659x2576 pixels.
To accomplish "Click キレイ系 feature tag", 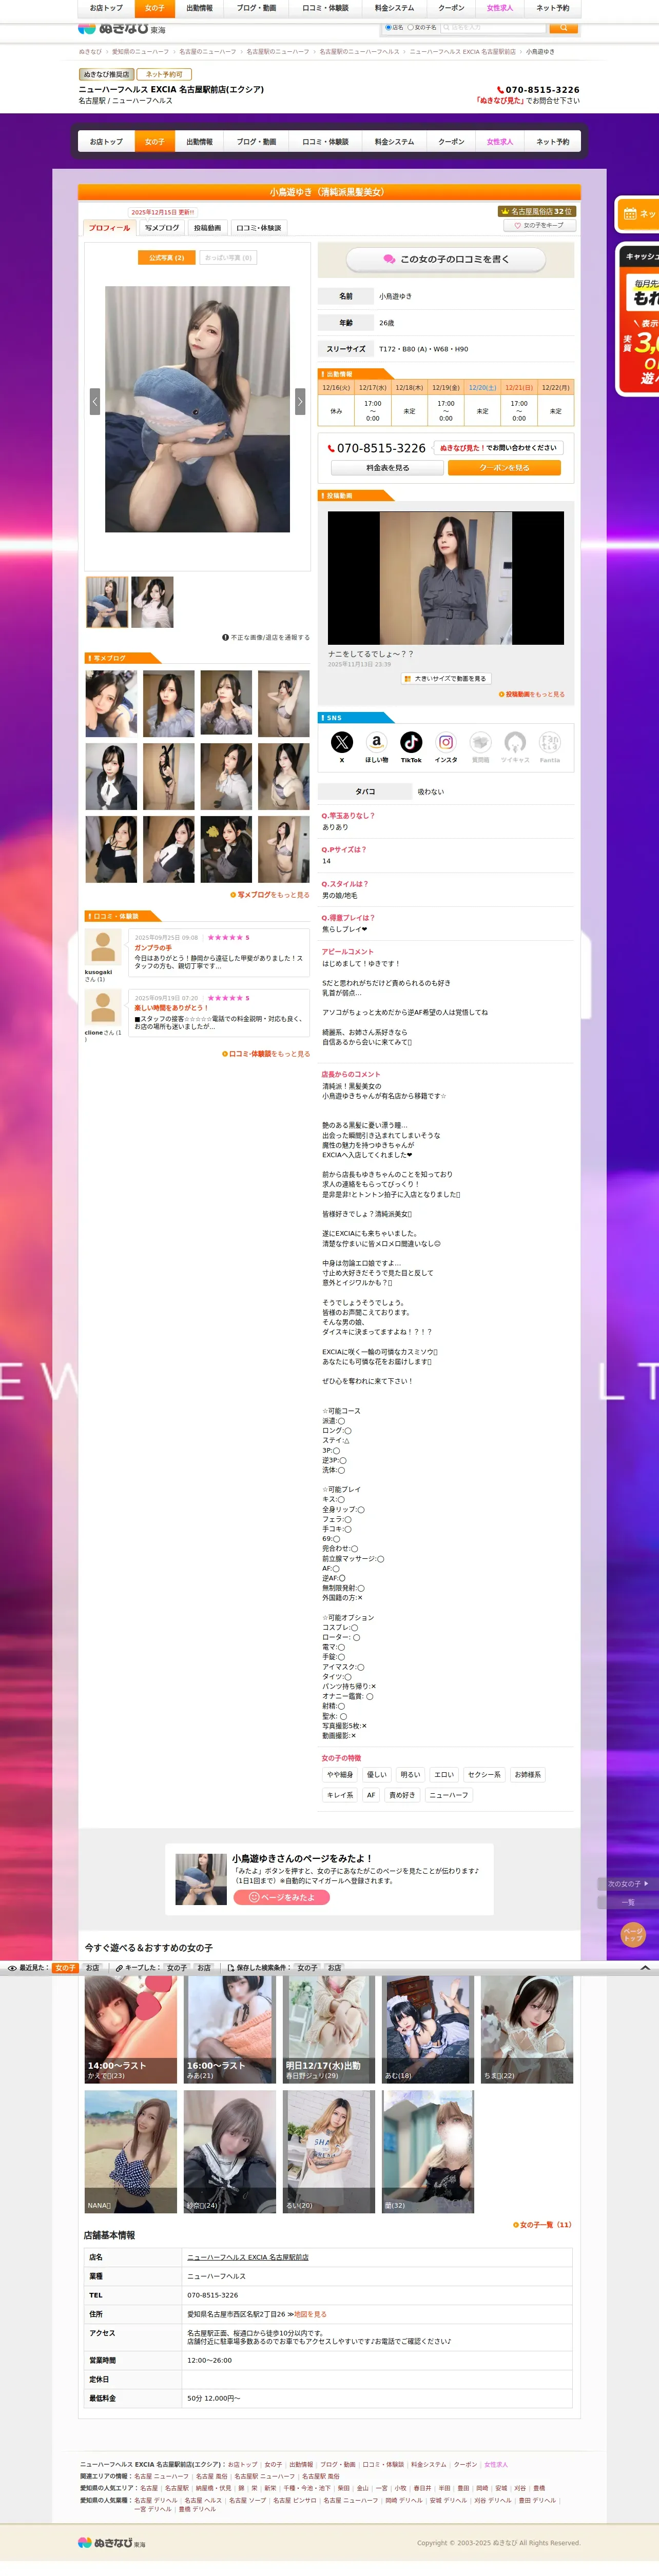I will (x=340, y=1795).
